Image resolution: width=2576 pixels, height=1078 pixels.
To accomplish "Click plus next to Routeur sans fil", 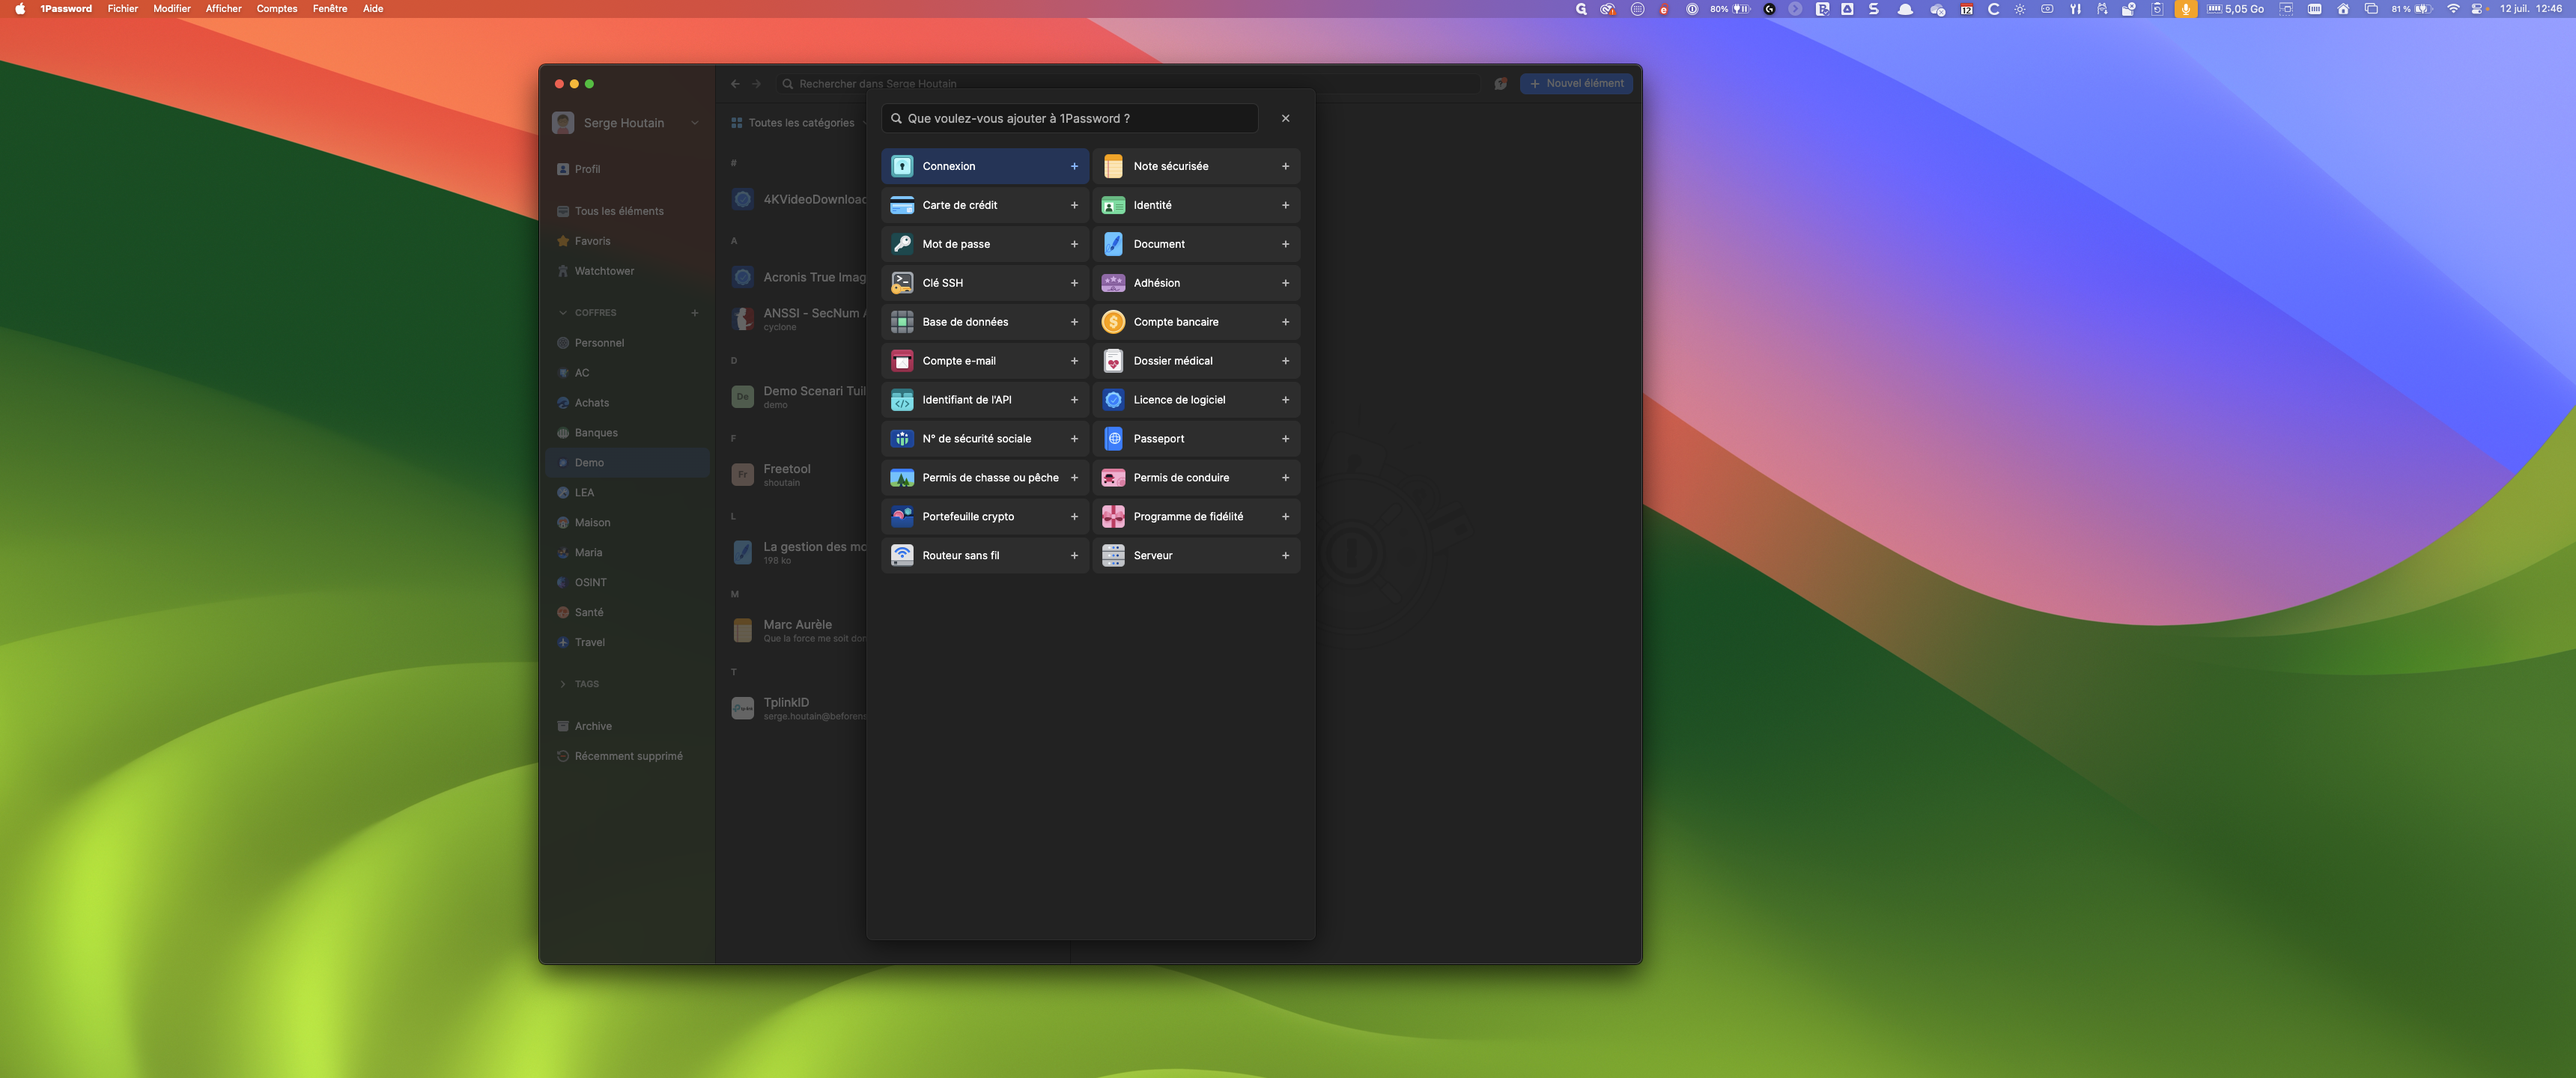I will [1074, 555].
